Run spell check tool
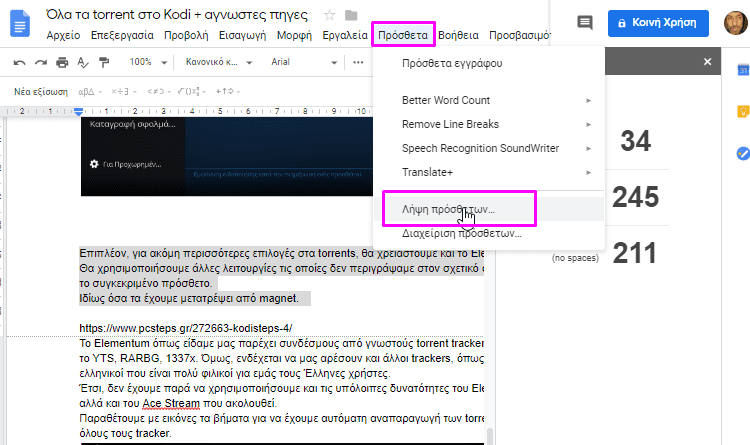This screenshot has height=445, width=750. (x=83, y=62)
